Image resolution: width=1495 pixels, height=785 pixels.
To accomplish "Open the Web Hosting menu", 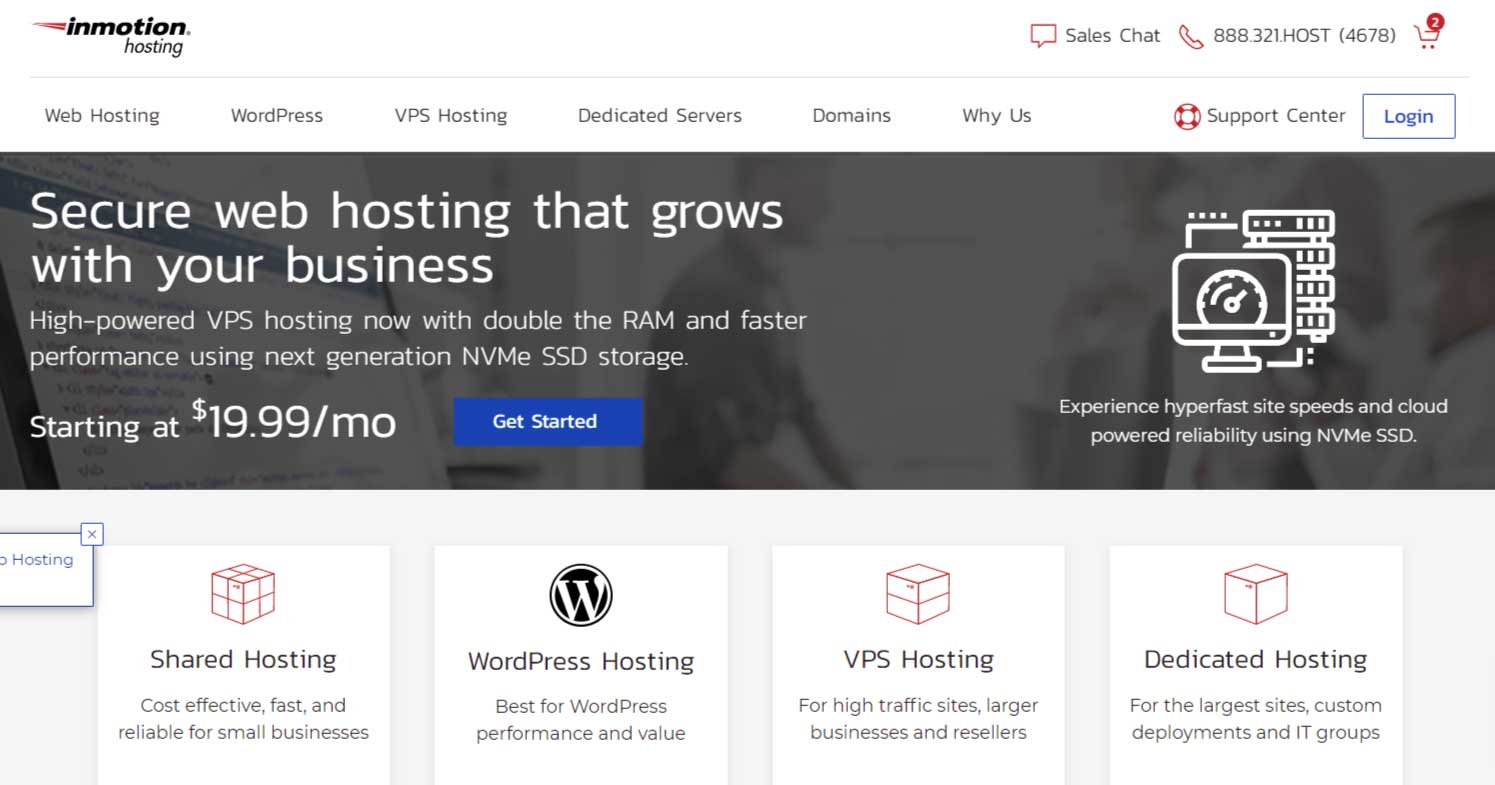I will pyautogui.click(x=102, y=116).
